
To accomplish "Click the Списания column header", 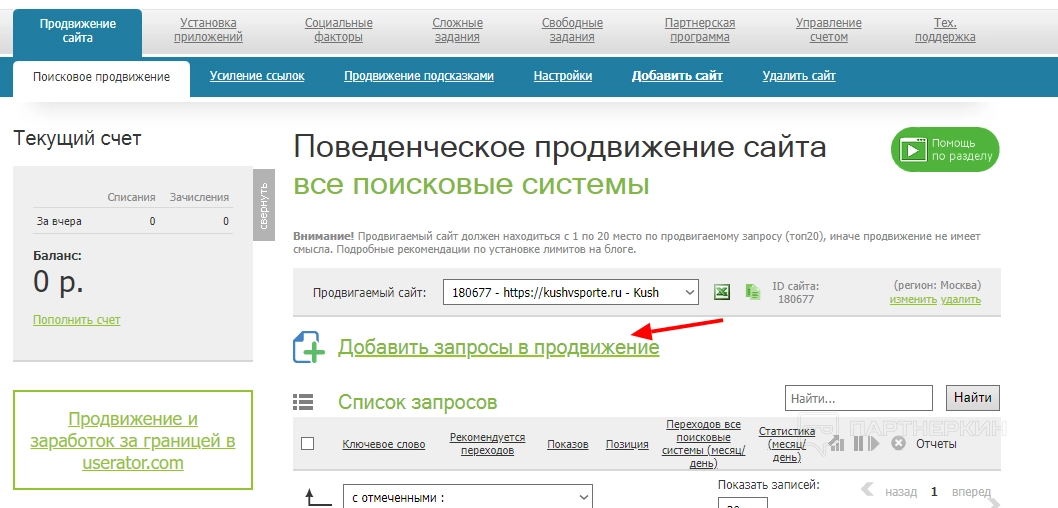I will tap(132, 197).
